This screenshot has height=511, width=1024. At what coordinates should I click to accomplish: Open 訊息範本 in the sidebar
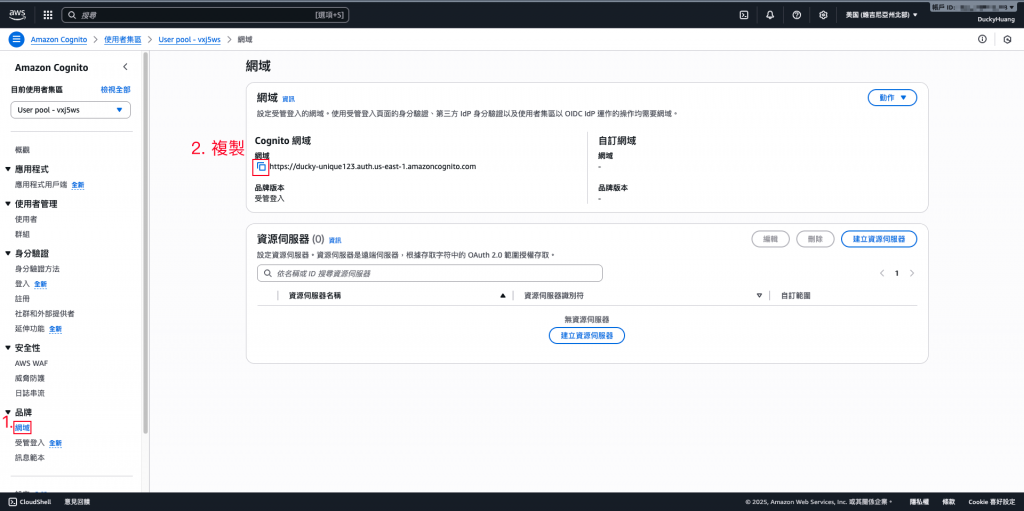point(29,457)
